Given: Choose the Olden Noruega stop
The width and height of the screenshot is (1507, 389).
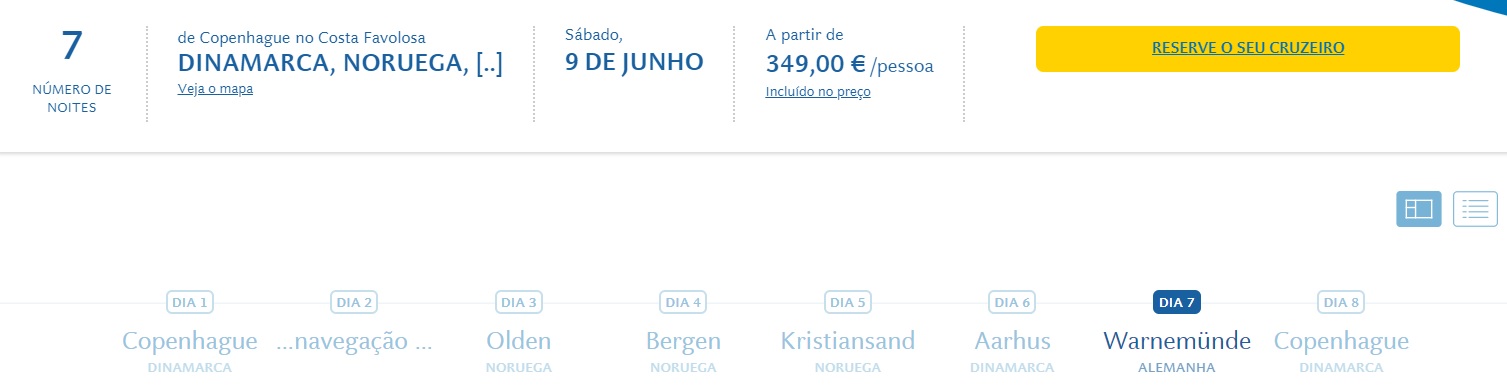Looking at the screenshot, I should click(x=519, y=350).
